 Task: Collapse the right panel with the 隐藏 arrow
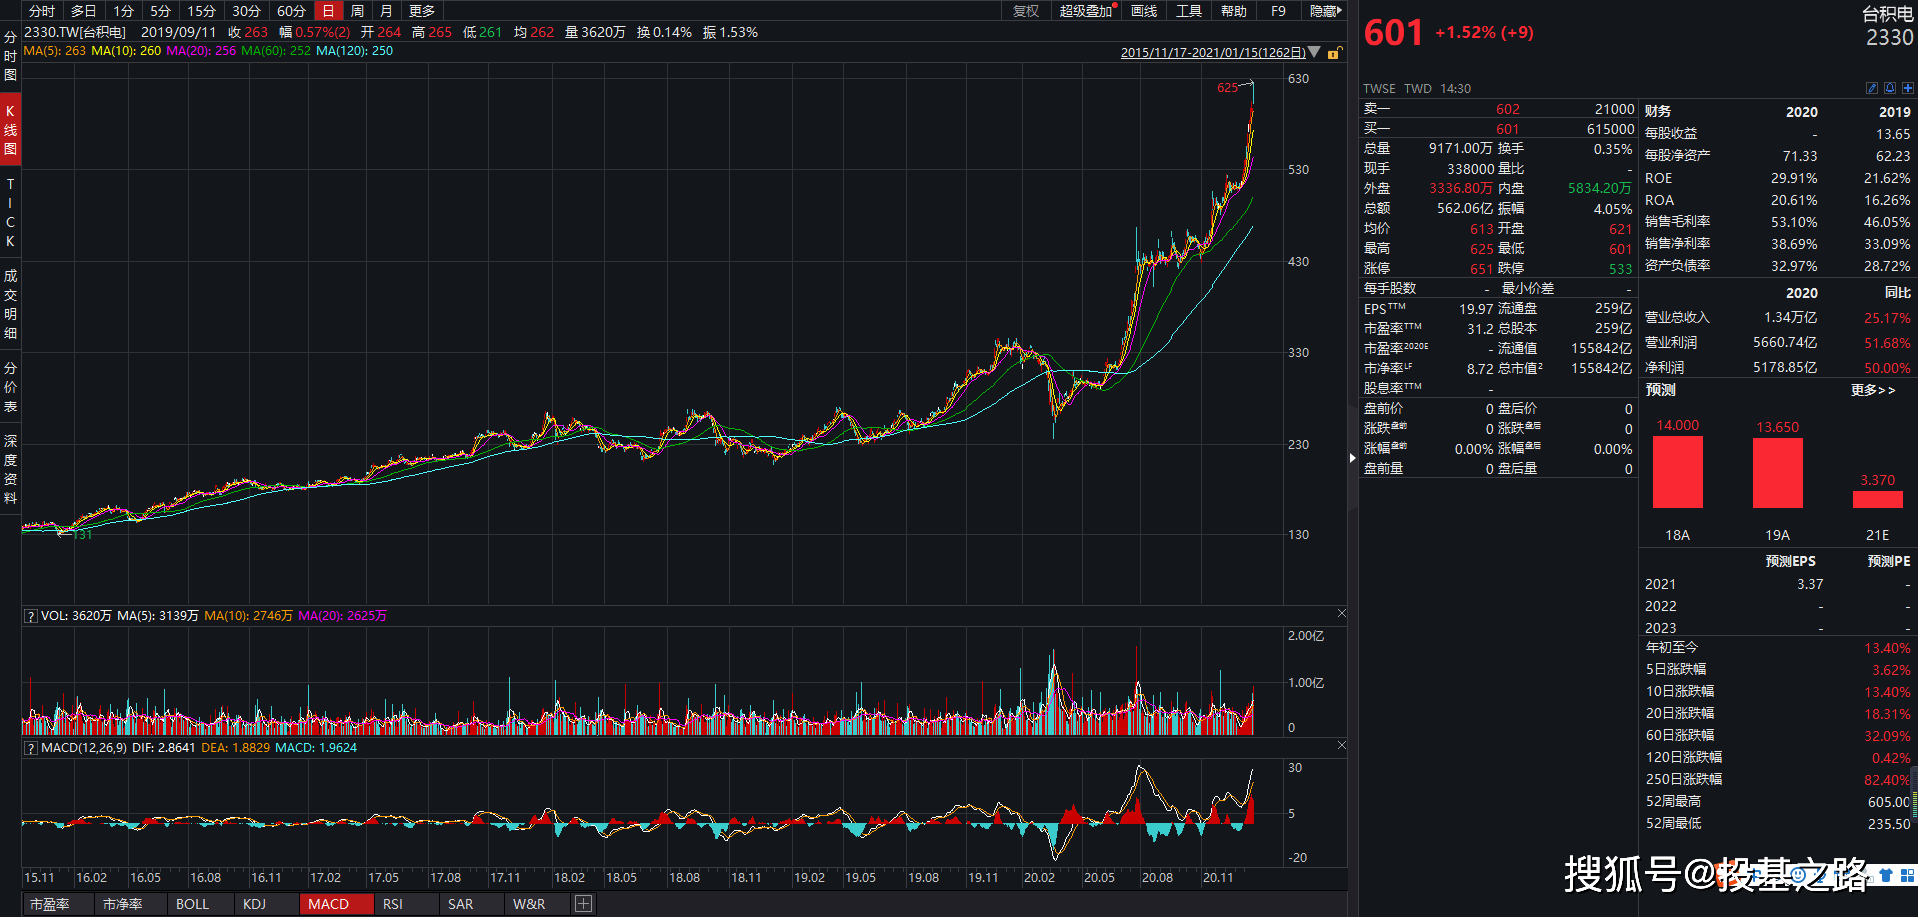click(1326, 11)
